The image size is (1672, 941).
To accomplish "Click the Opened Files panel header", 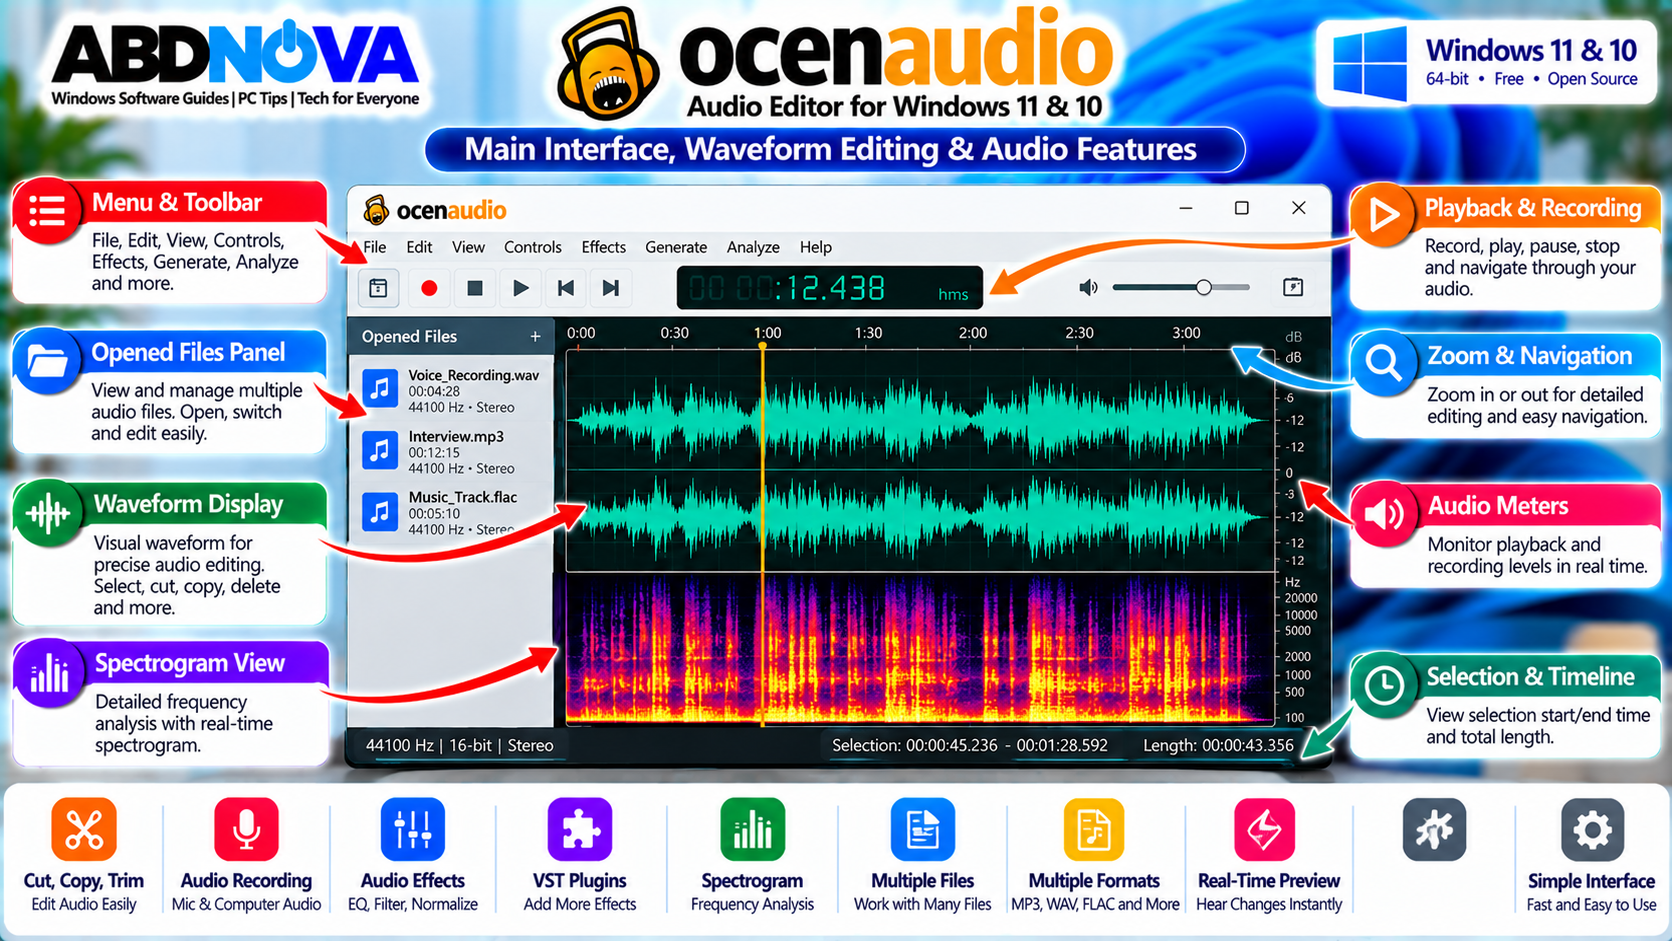I will (x=451, y=337).
